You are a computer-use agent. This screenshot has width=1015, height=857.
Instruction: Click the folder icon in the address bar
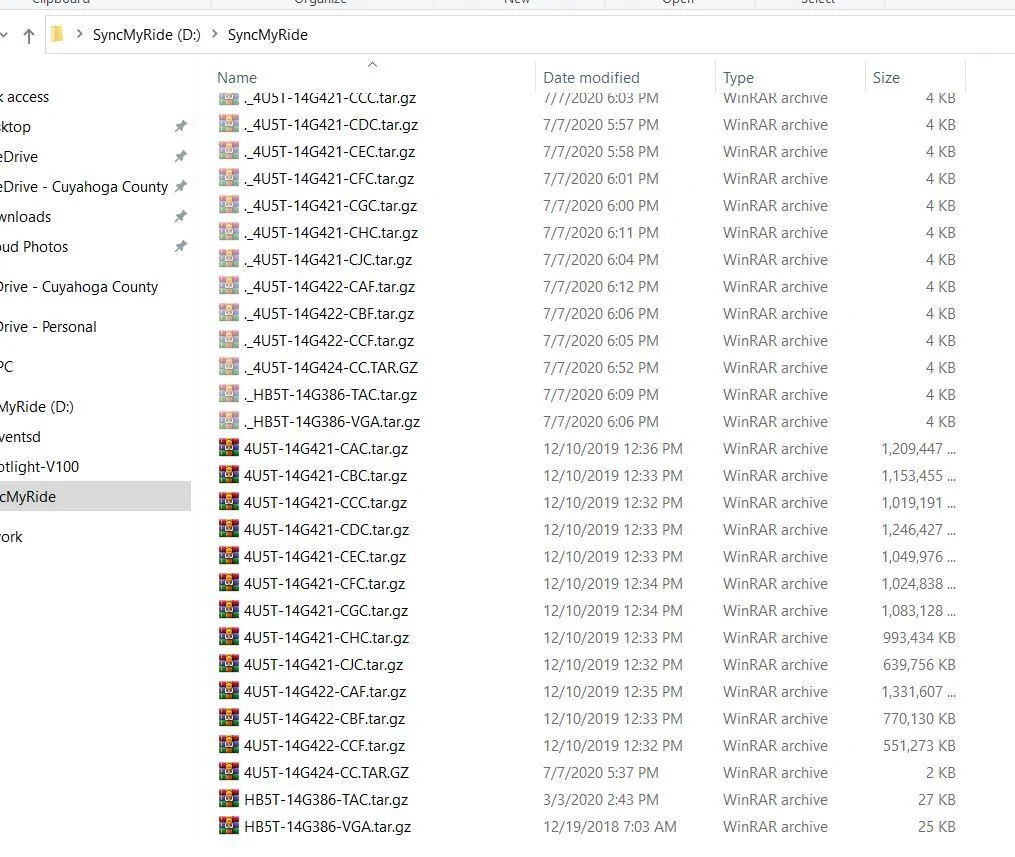57,34
